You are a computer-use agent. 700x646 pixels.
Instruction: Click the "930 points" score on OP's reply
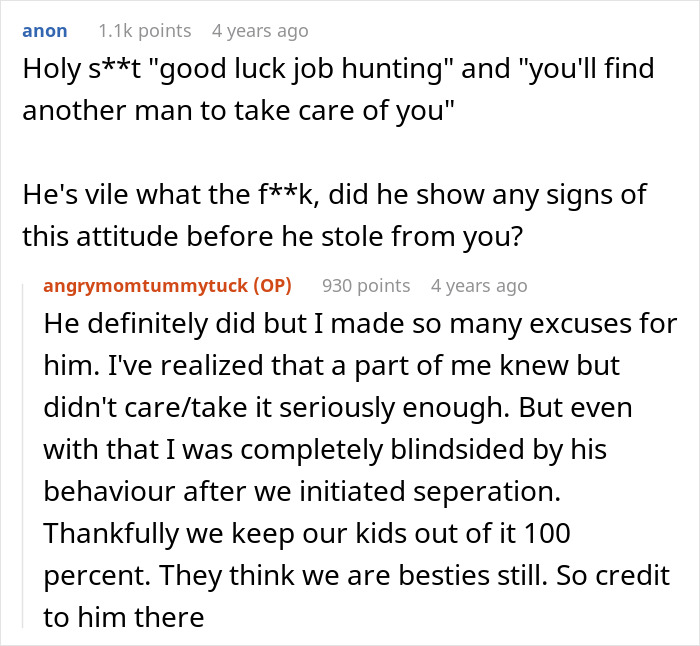pos(366,286)
